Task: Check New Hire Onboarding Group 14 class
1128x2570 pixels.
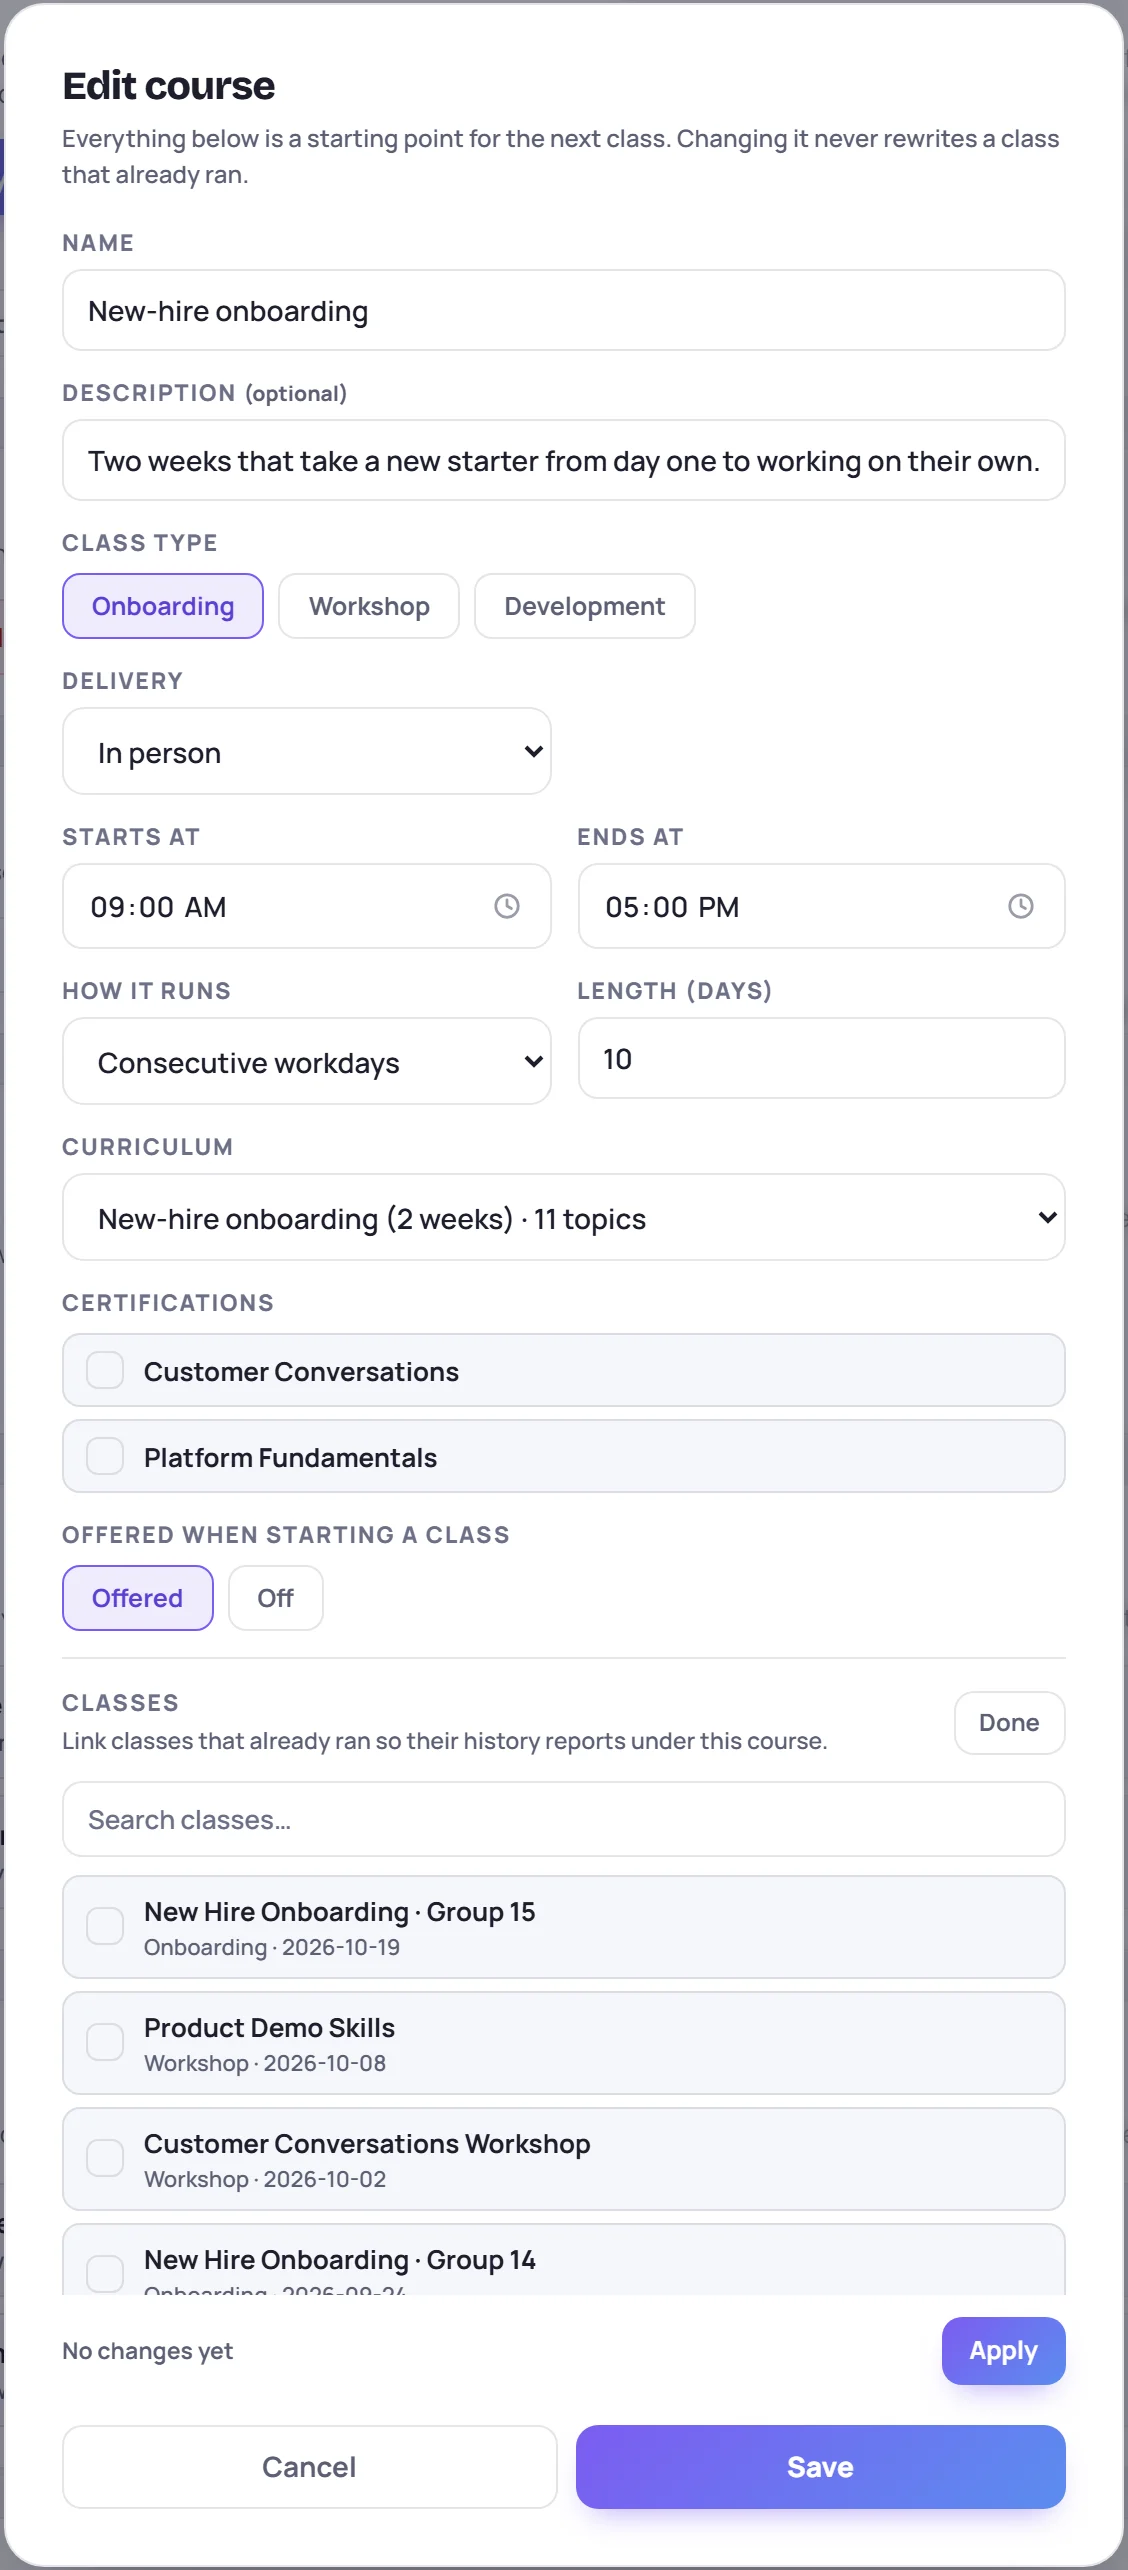Action: coord(105,2273)
